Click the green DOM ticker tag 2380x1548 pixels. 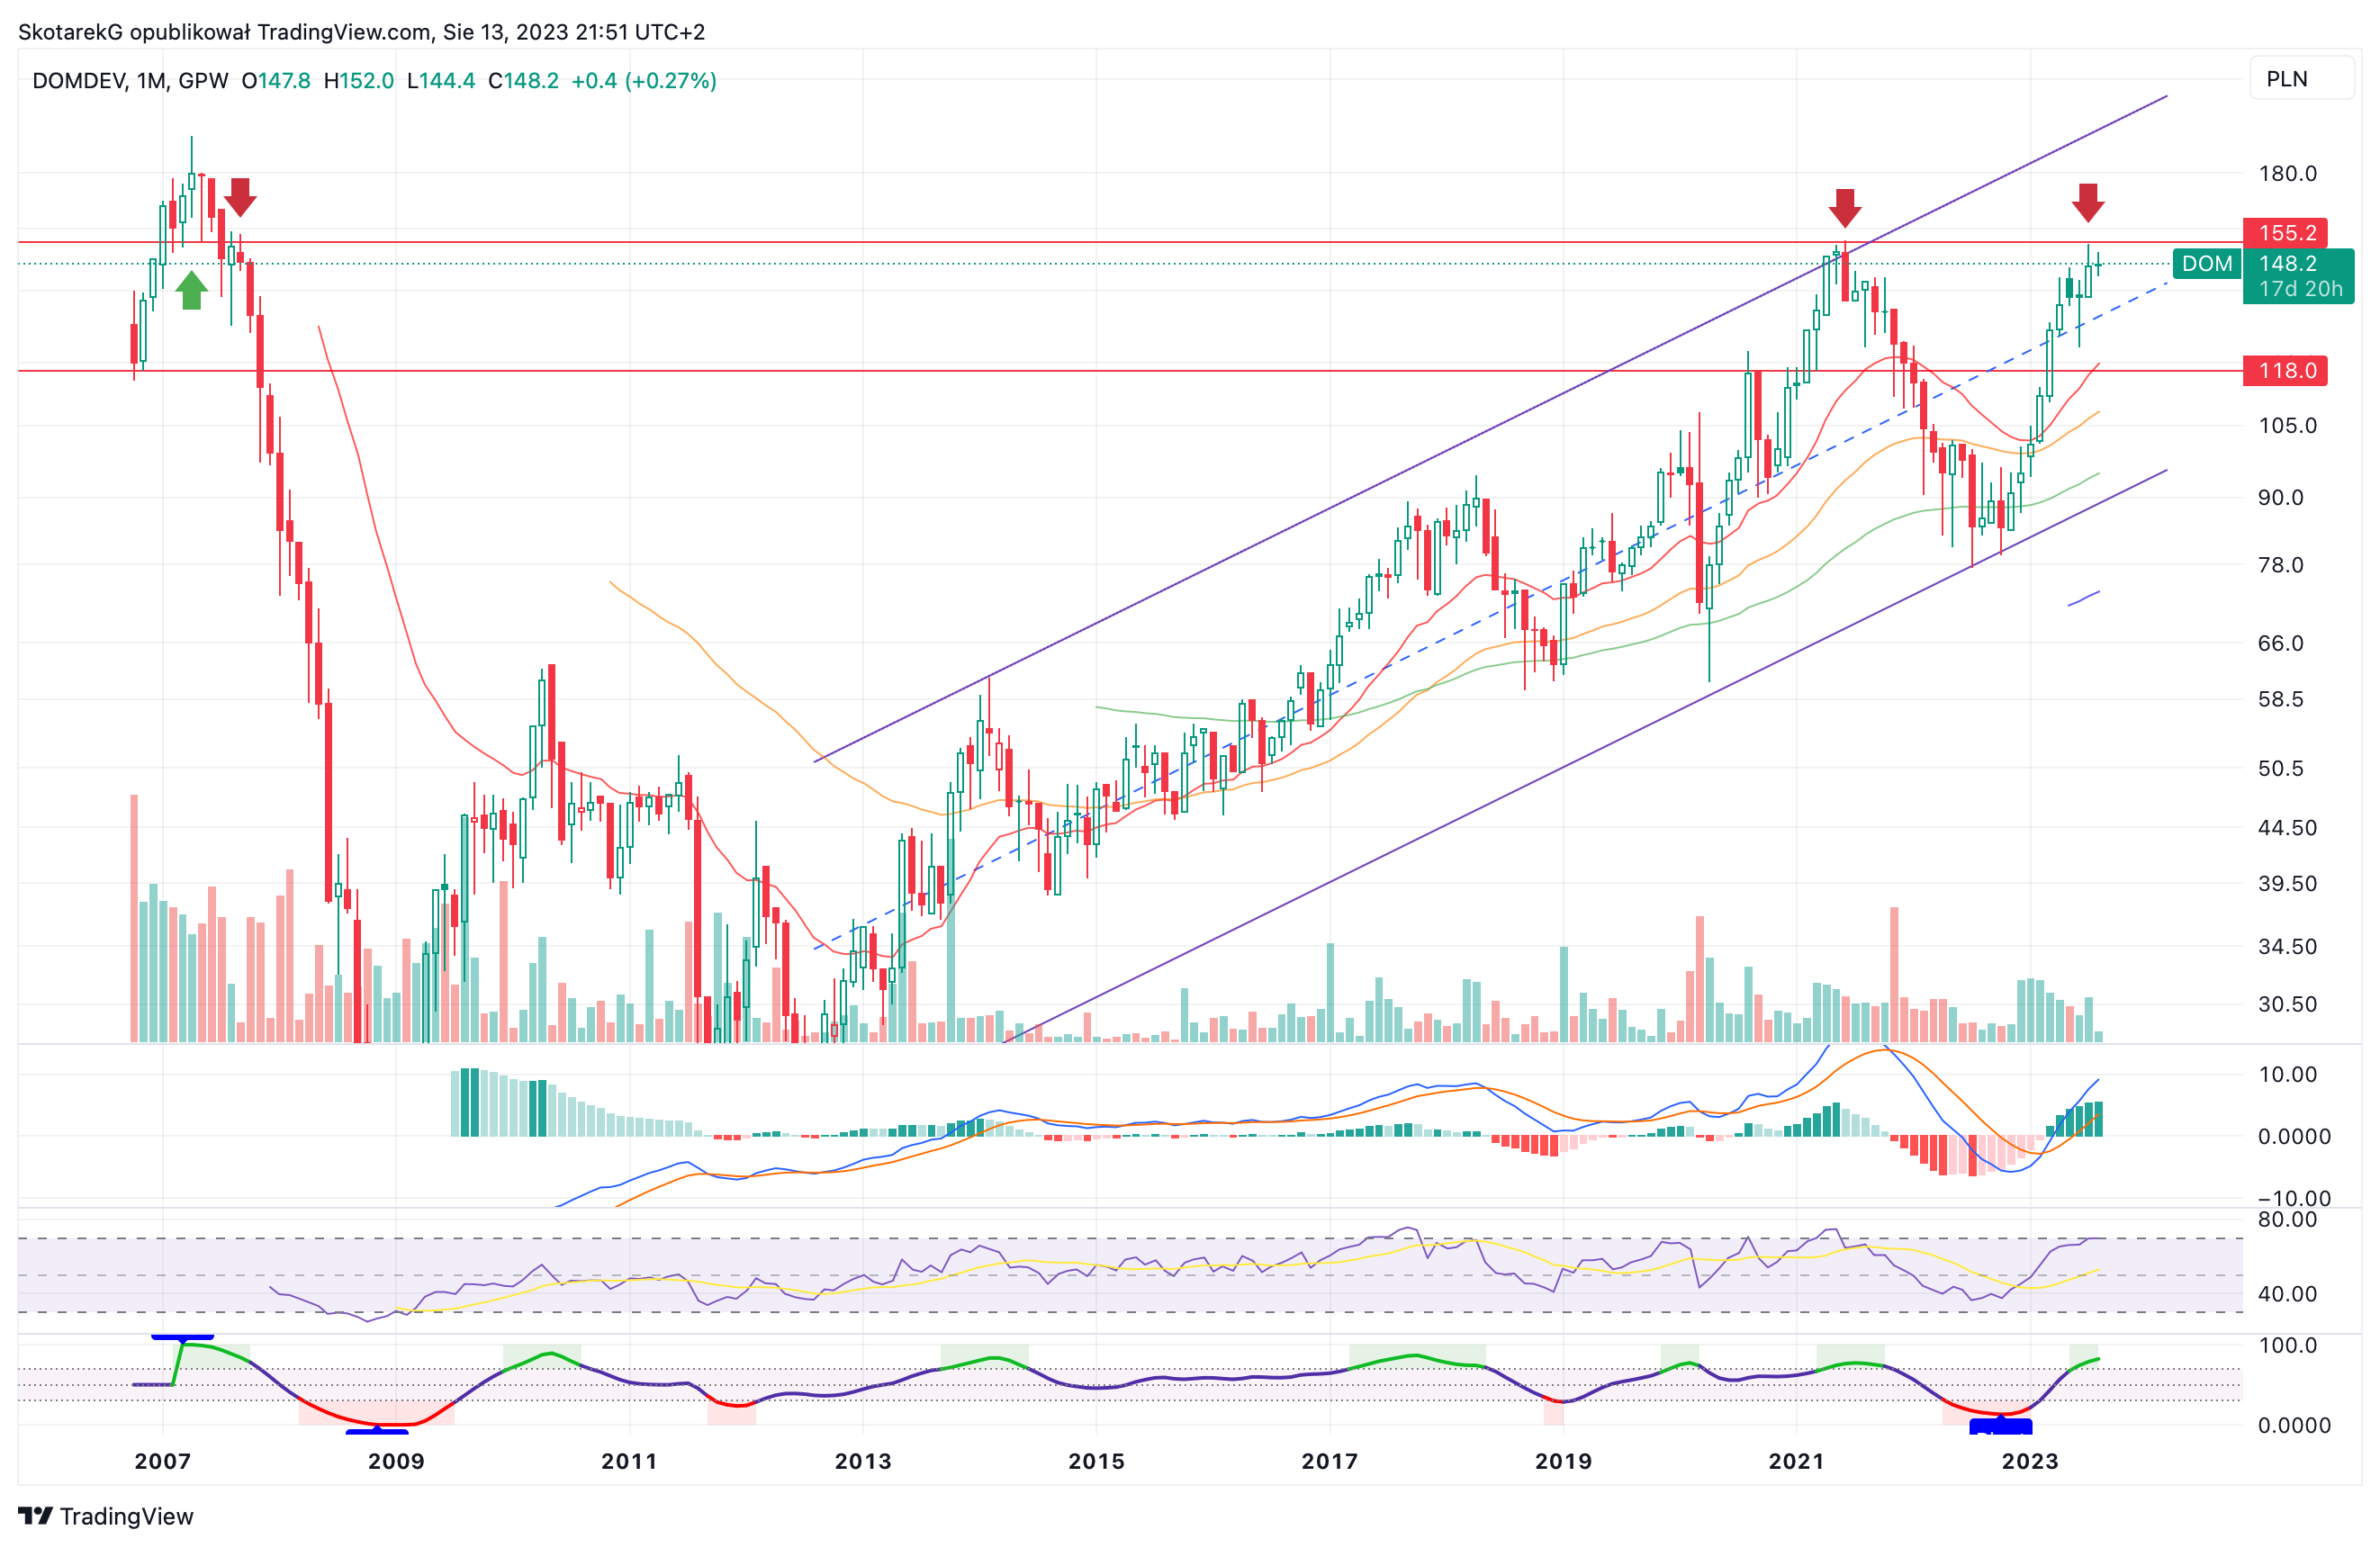pyautogui.click(x=2206, y=264)
